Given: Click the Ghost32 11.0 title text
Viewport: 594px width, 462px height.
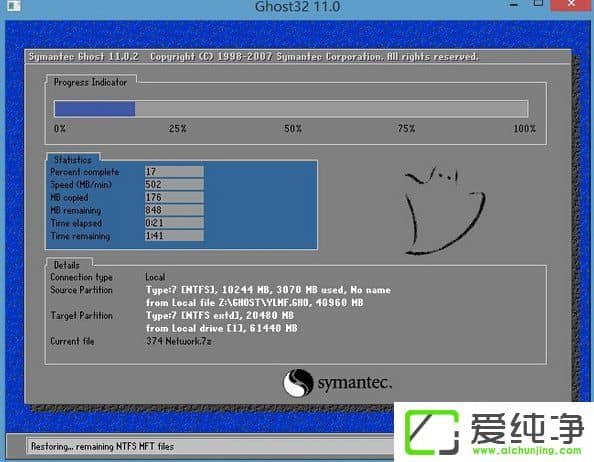Looking at the screenshot, I should click(297, 6).
